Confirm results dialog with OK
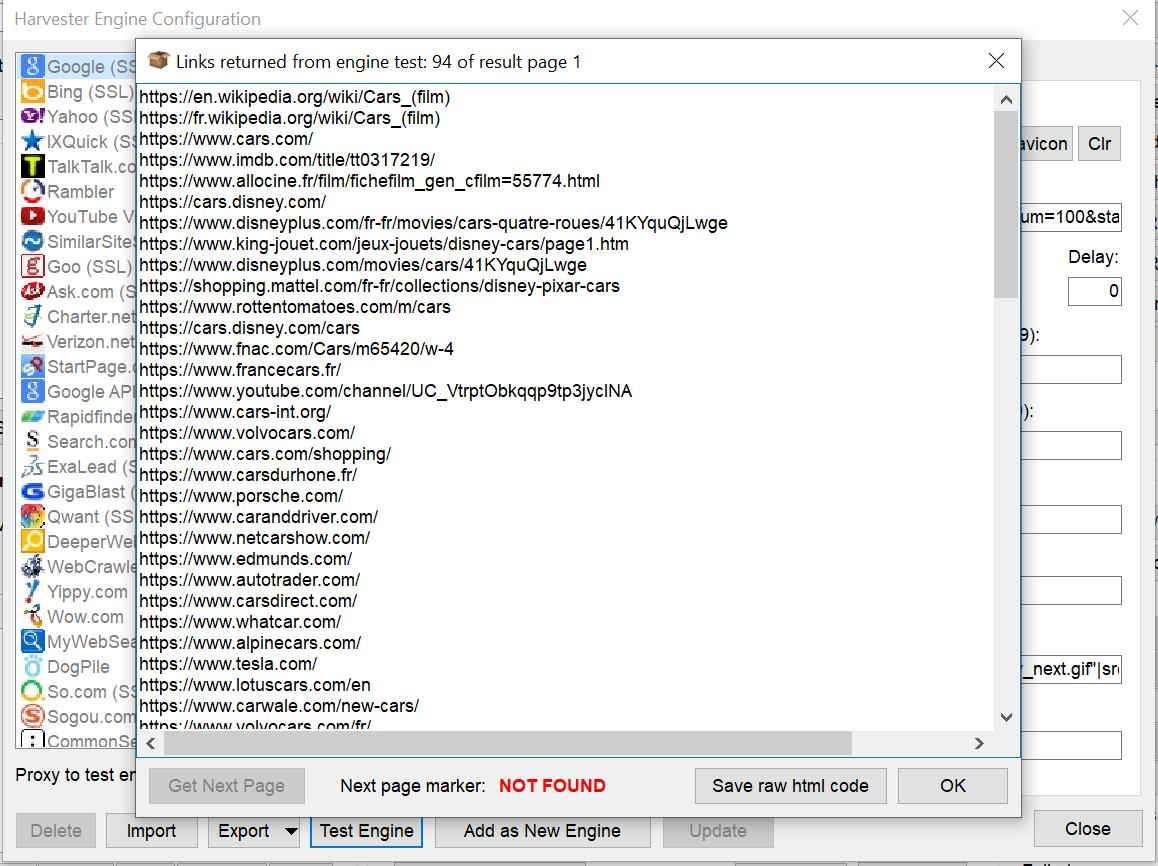This screenshot has height=866, width=1158. click(x=953, y=786)
